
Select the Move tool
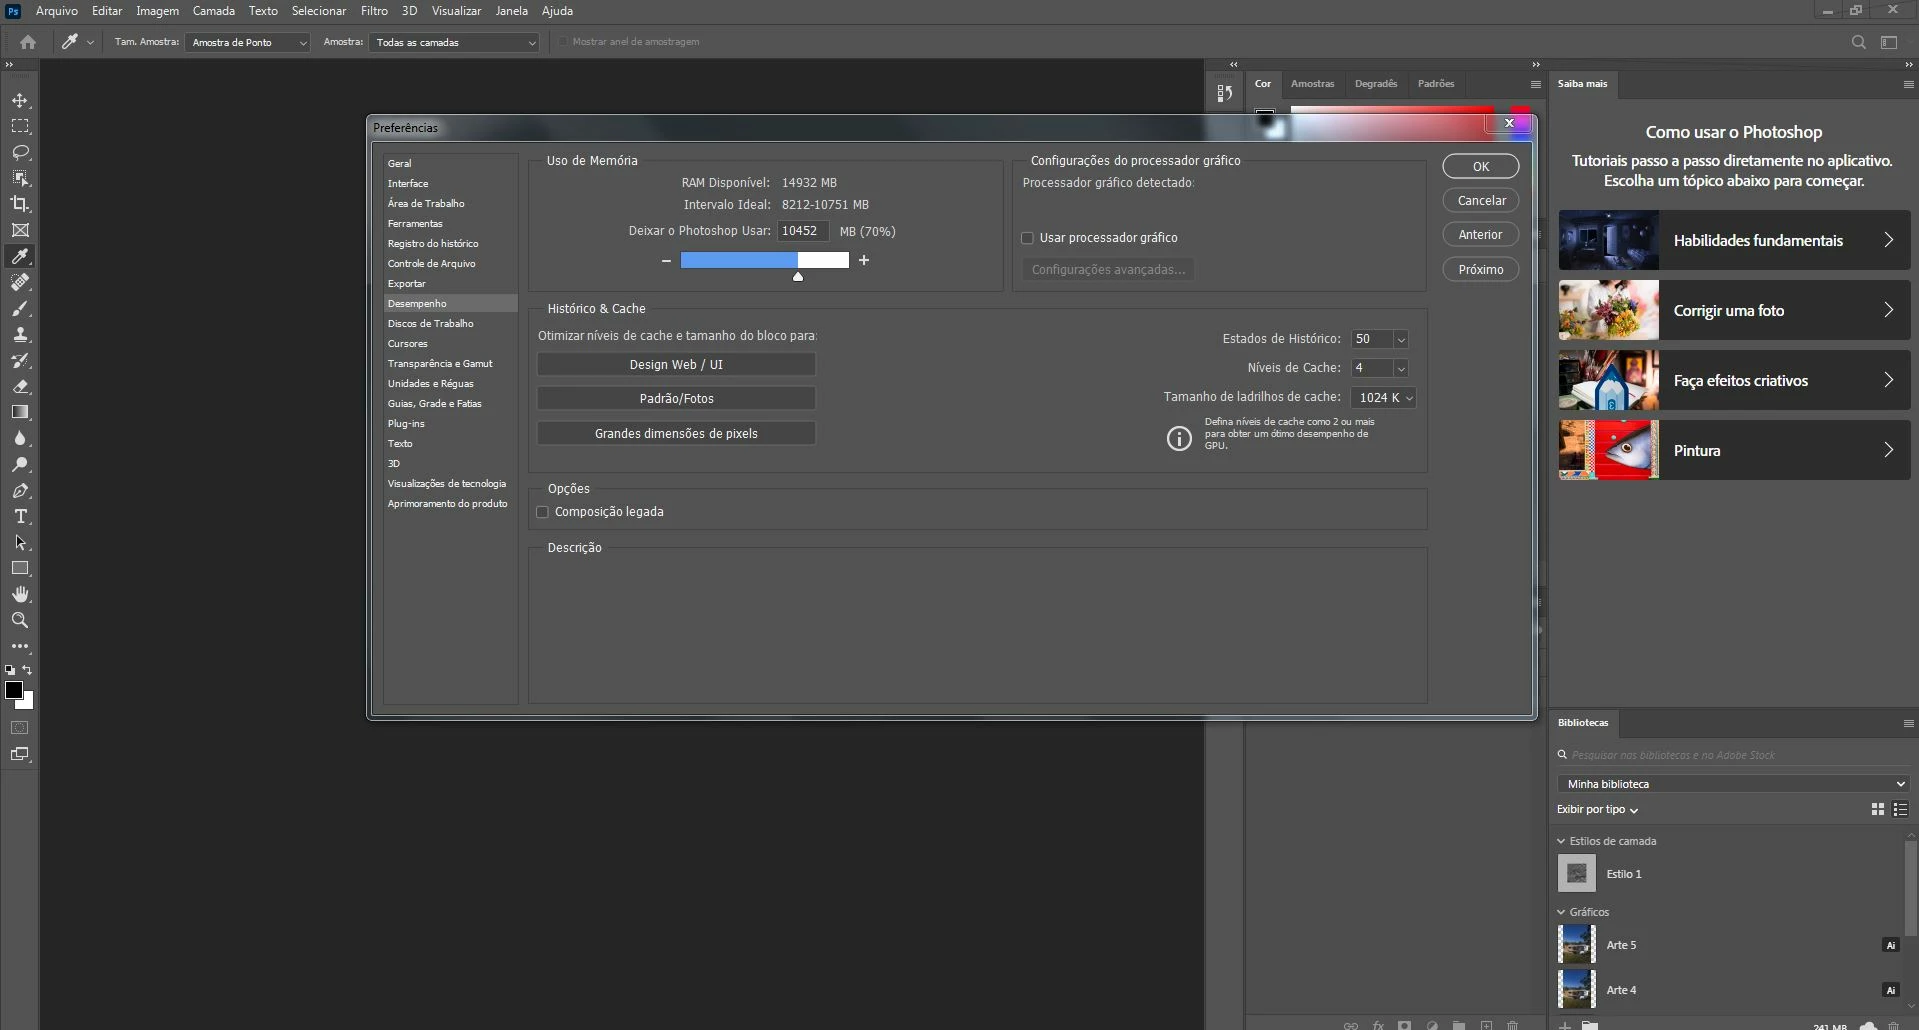click(x=20, y=101)
